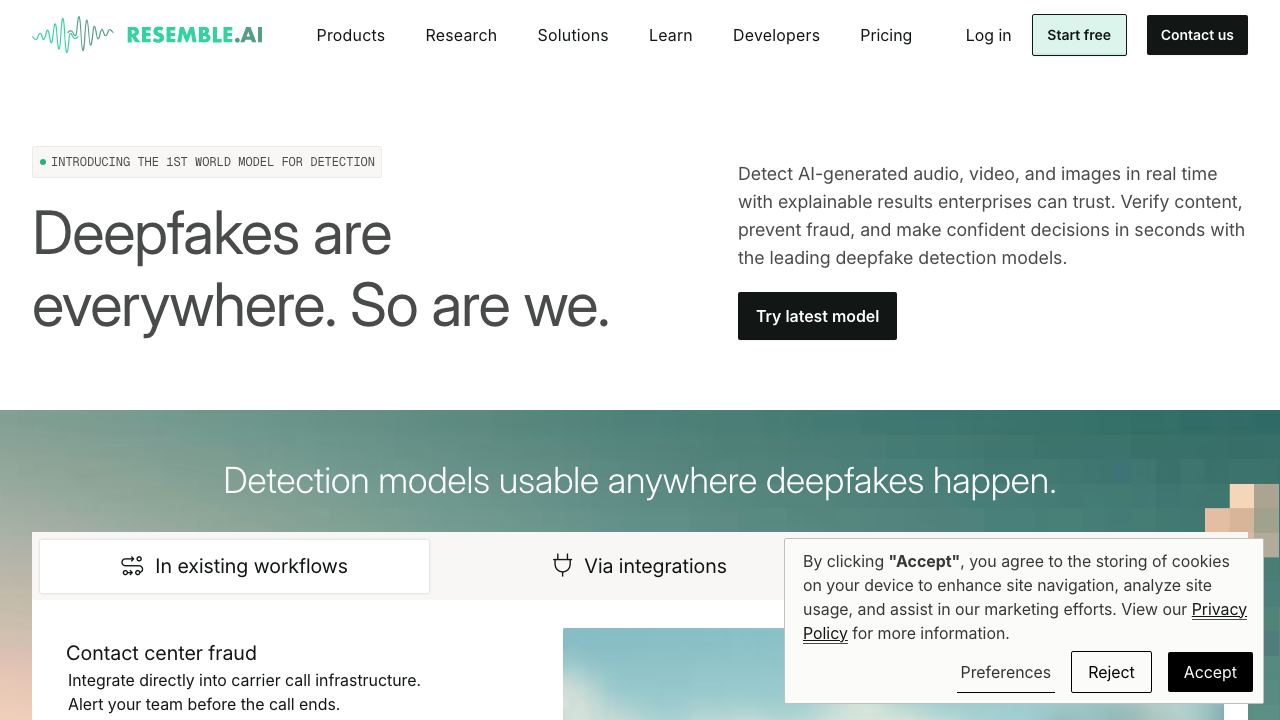This screenshot has width=1280, height=720.
Task: Open the Products menu
Action: [351, 35]
